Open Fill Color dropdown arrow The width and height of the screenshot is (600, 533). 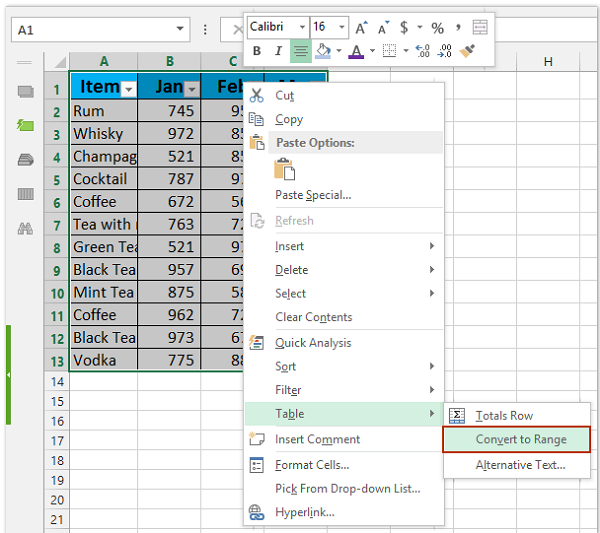339,51
